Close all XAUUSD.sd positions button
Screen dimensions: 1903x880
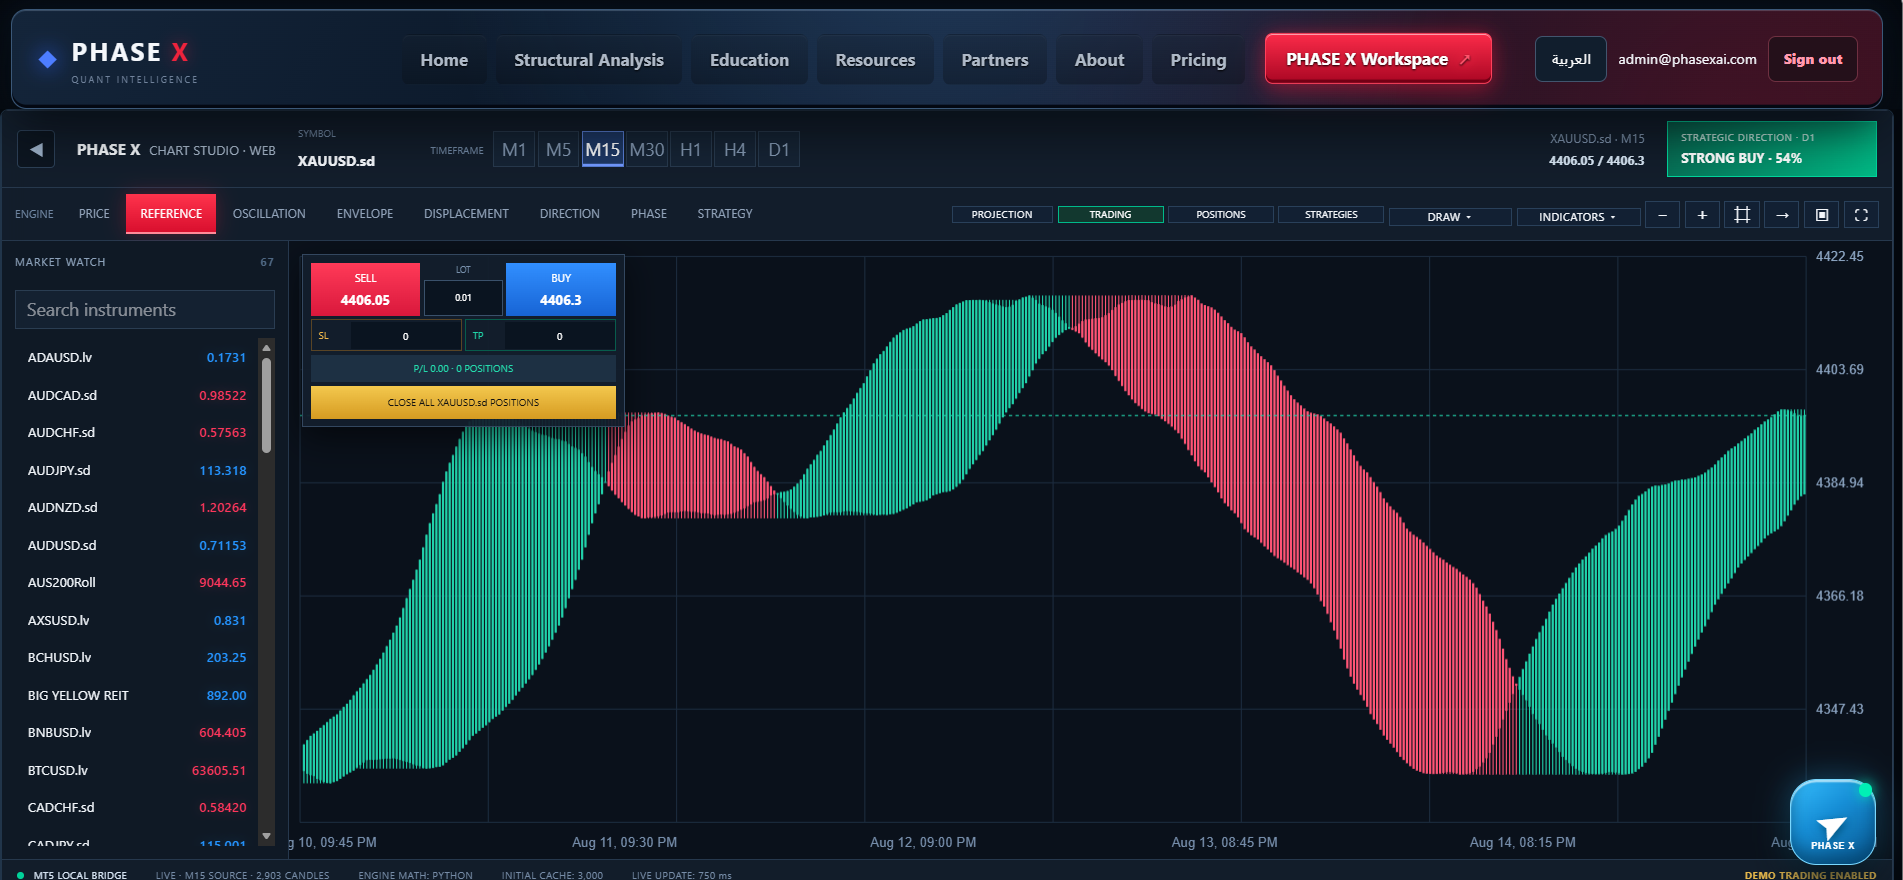(463, 402)
